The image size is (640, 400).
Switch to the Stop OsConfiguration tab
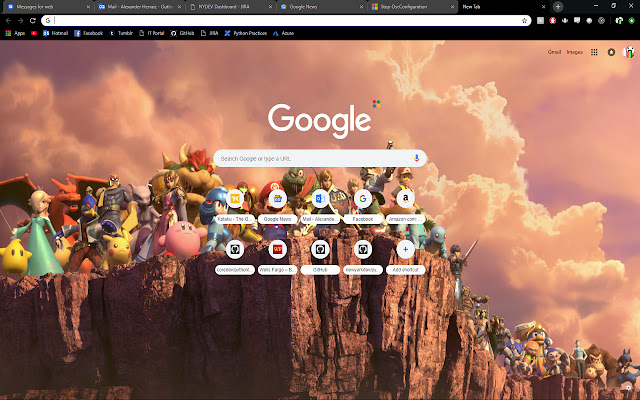point(410,7)
